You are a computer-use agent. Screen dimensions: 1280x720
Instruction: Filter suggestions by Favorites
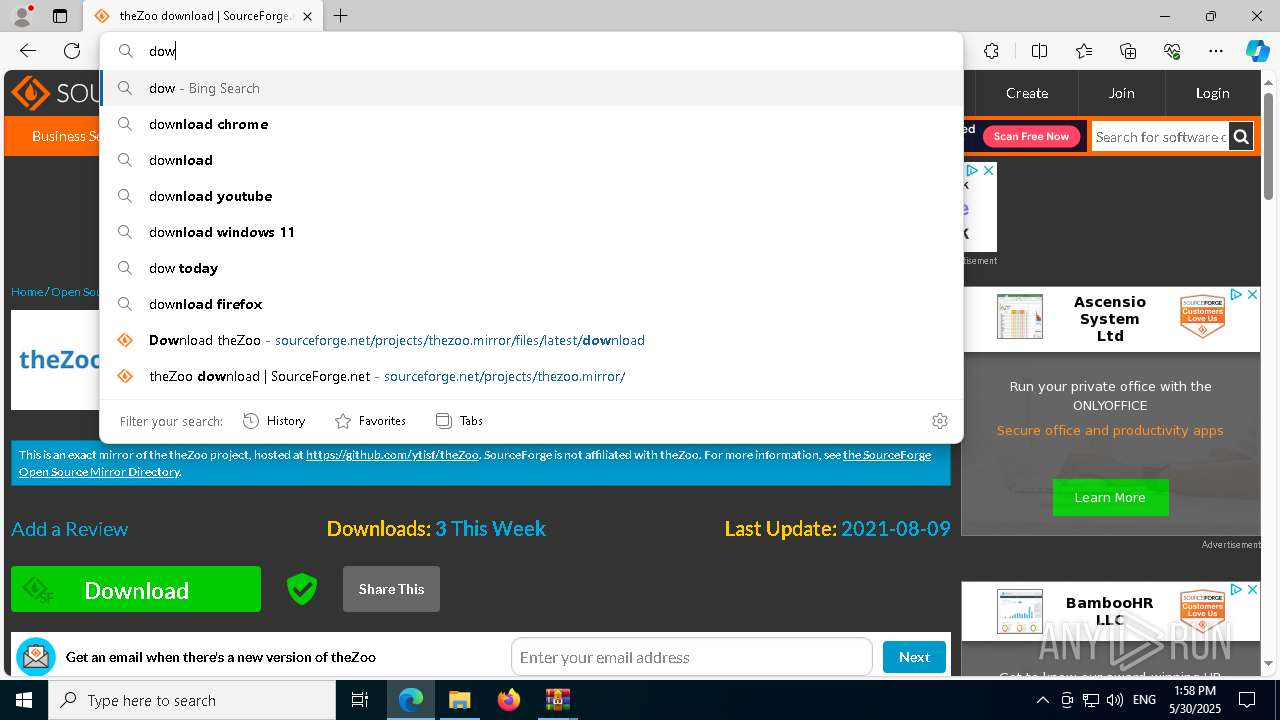(370, 421)
